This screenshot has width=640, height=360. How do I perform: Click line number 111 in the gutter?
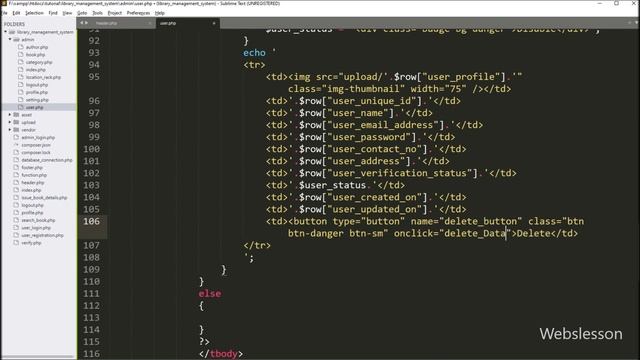click(x=91, y=293)
